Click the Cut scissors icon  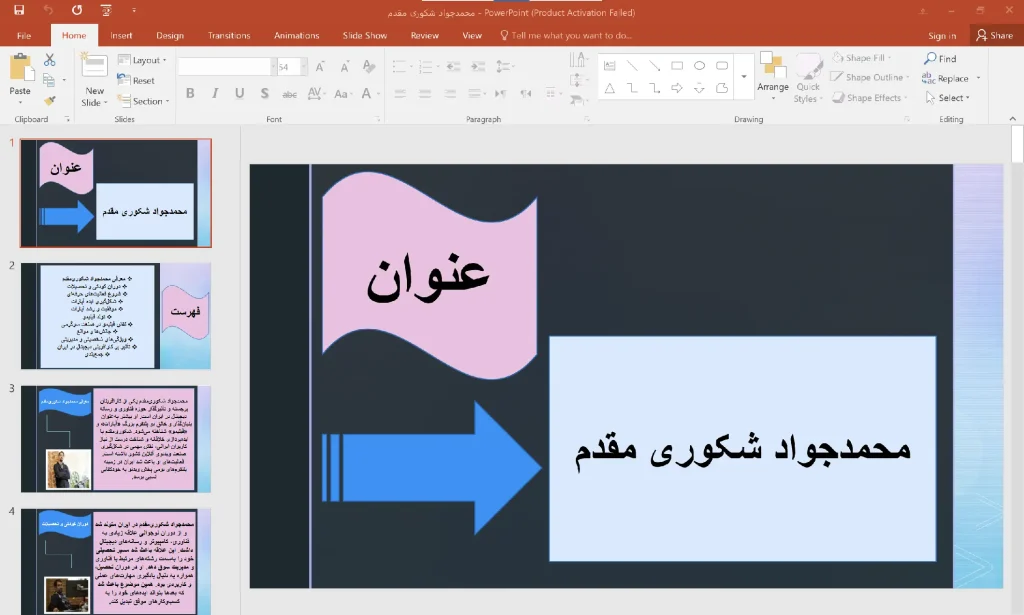(50, 59)
